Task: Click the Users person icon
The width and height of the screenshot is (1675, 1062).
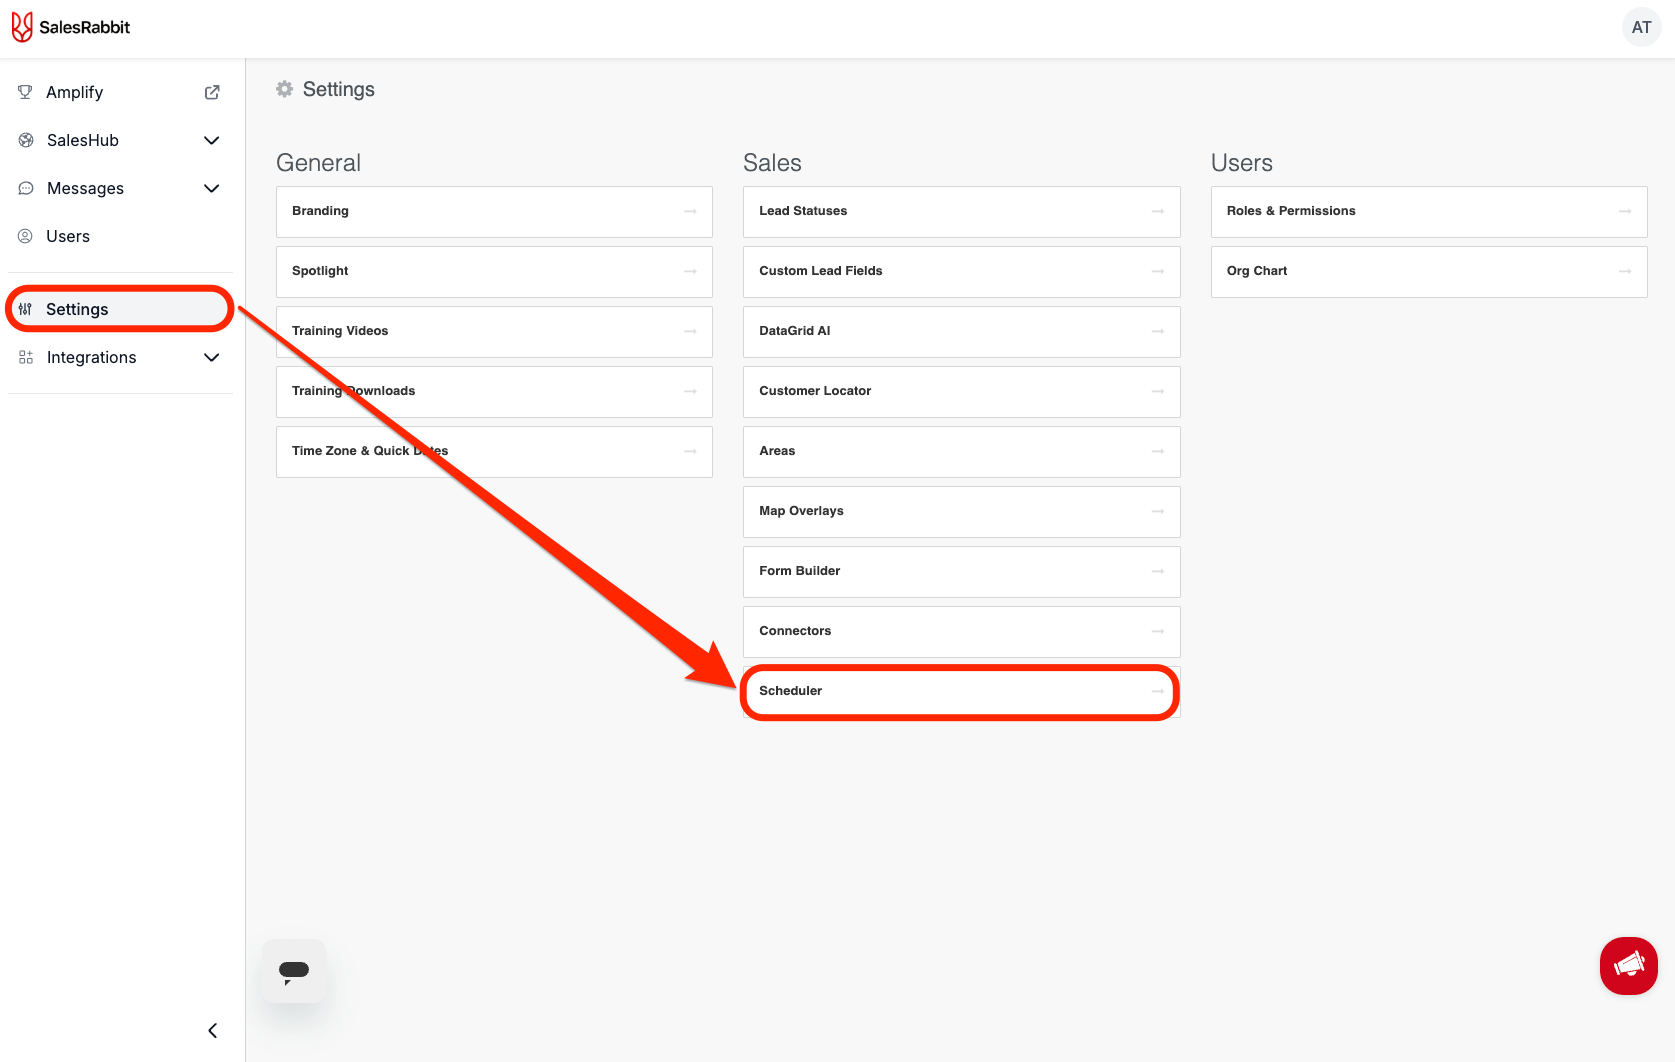Action: coord(25,236)
